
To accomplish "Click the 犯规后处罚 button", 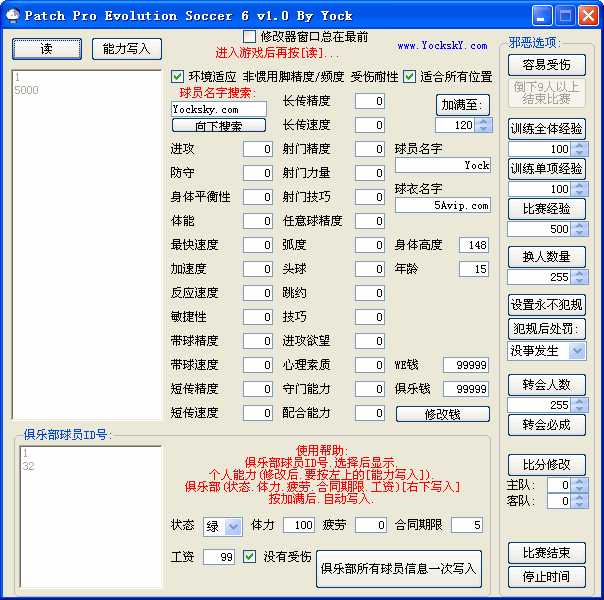I will [x=547, y=328].
